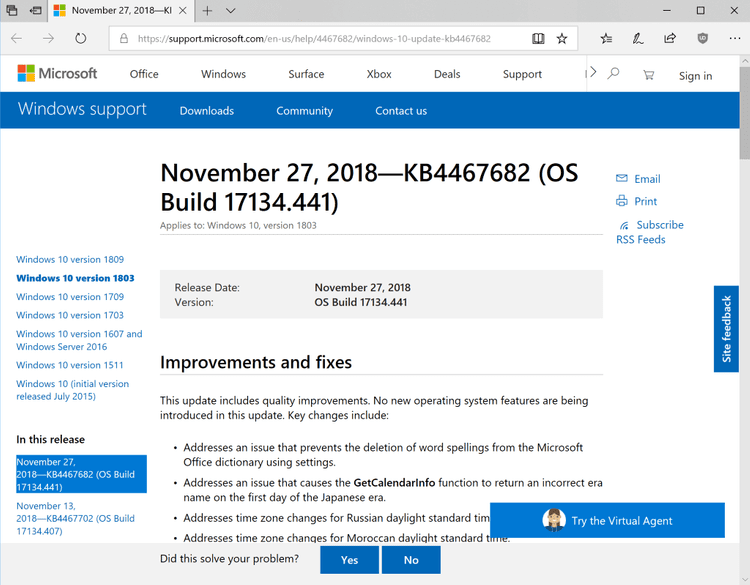This screenshot has height=585, width=750.
Task: Open the Office menu item
Action: click(x=144, y=74)
